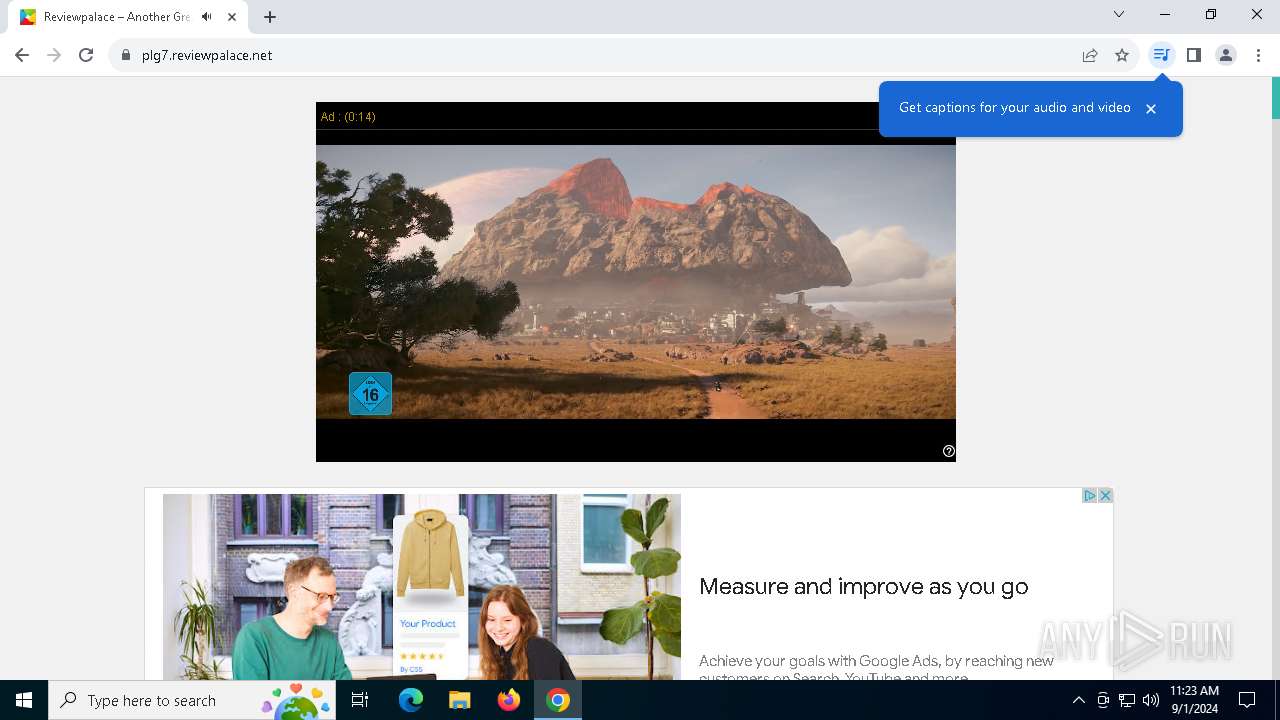Open File Explorer from the taskbar
This screenshot has height=720, width=1280.
460,700
